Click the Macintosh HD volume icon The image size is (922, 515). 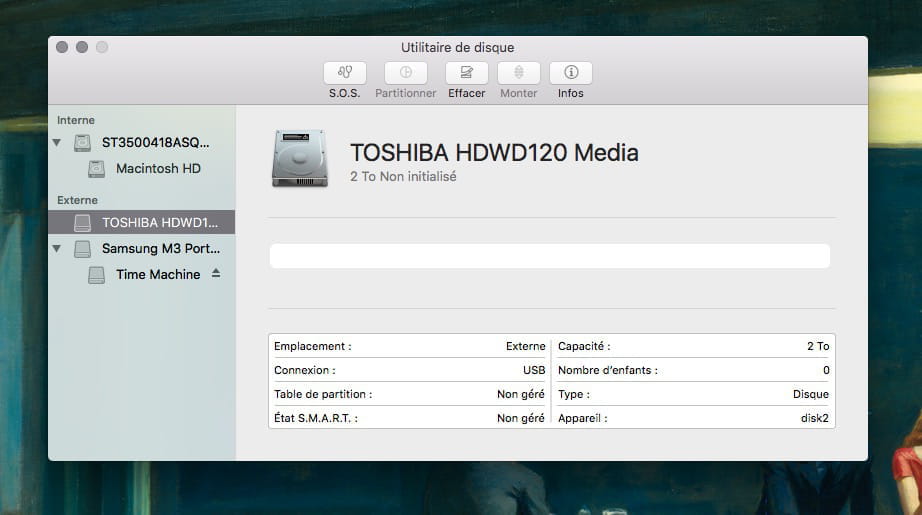(x=96, y=169)
